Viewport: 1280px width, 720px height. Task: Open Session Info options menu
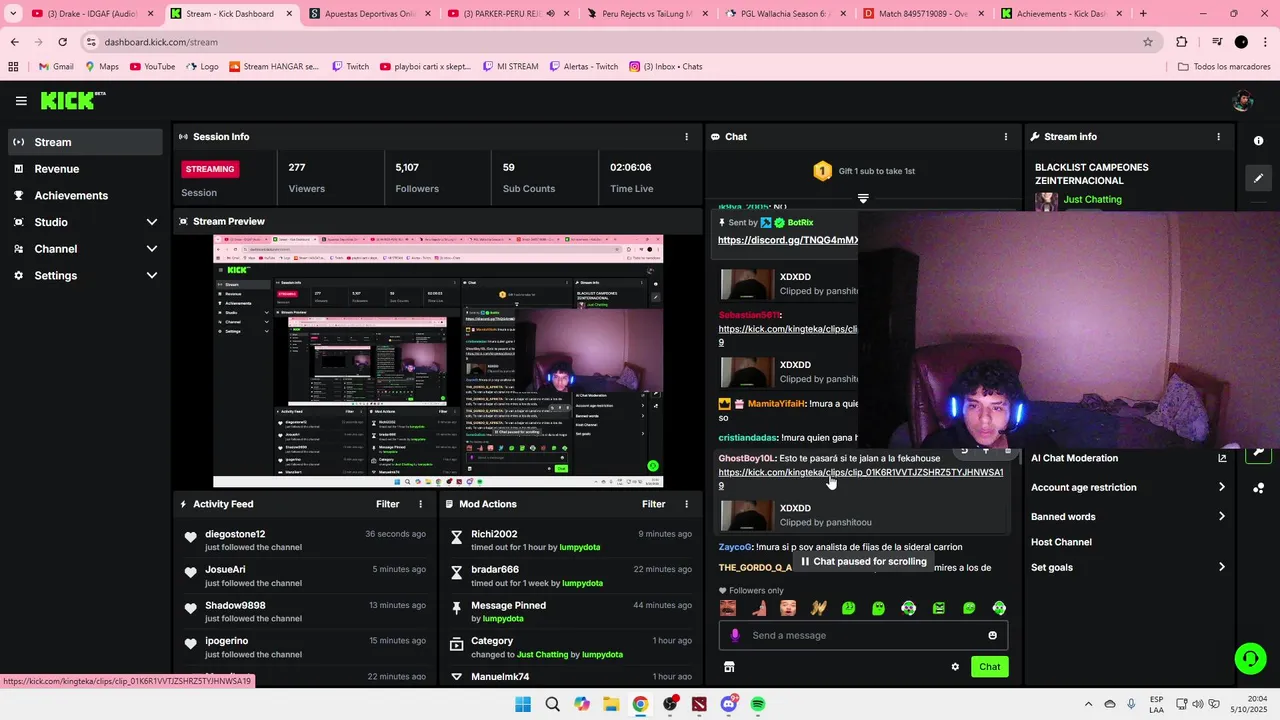686,137
